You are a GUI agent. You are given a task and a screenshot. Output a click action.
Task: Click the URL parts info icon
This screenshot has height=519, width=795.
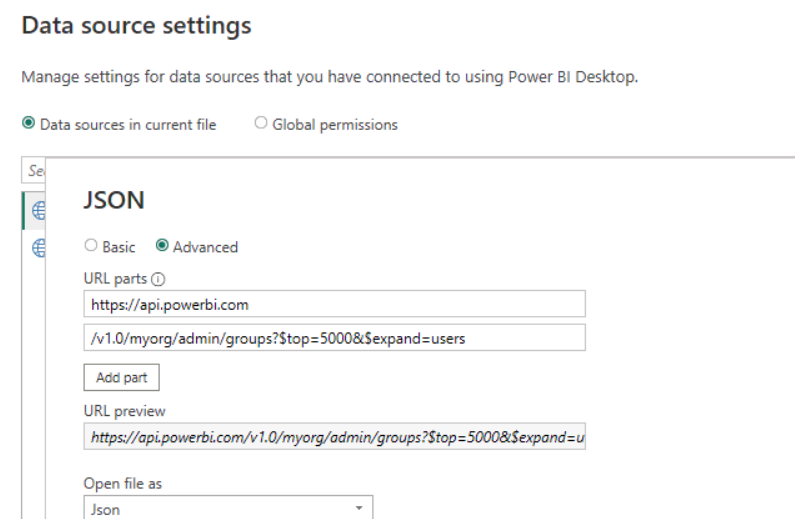pyautogui.click(x=158, y=279)
